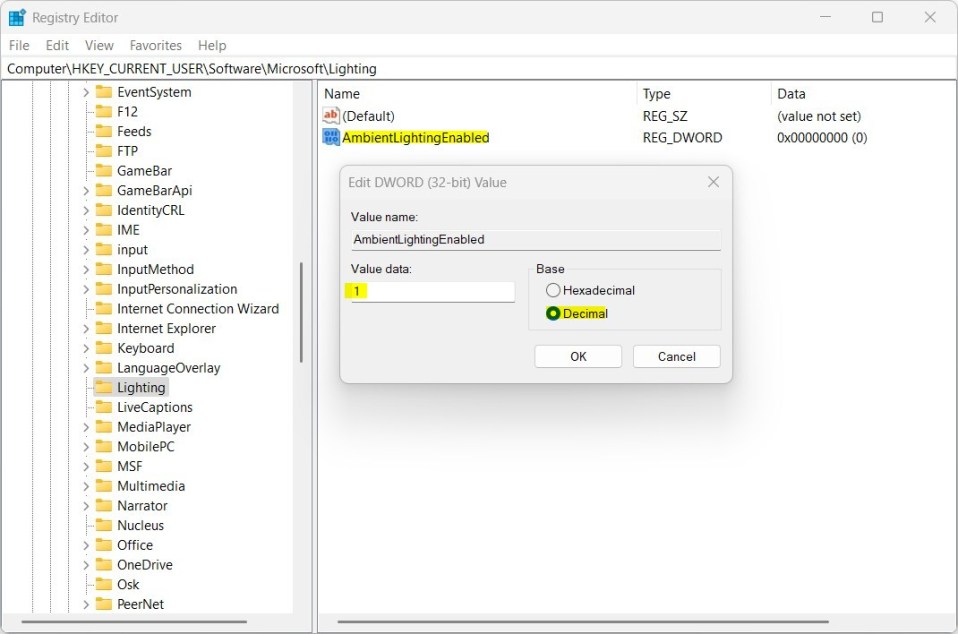Image resolution: width=958 pixels, height=634 pixels.
Task: Click the InputMethod folder icon
Action: click(x=104, y=269)
